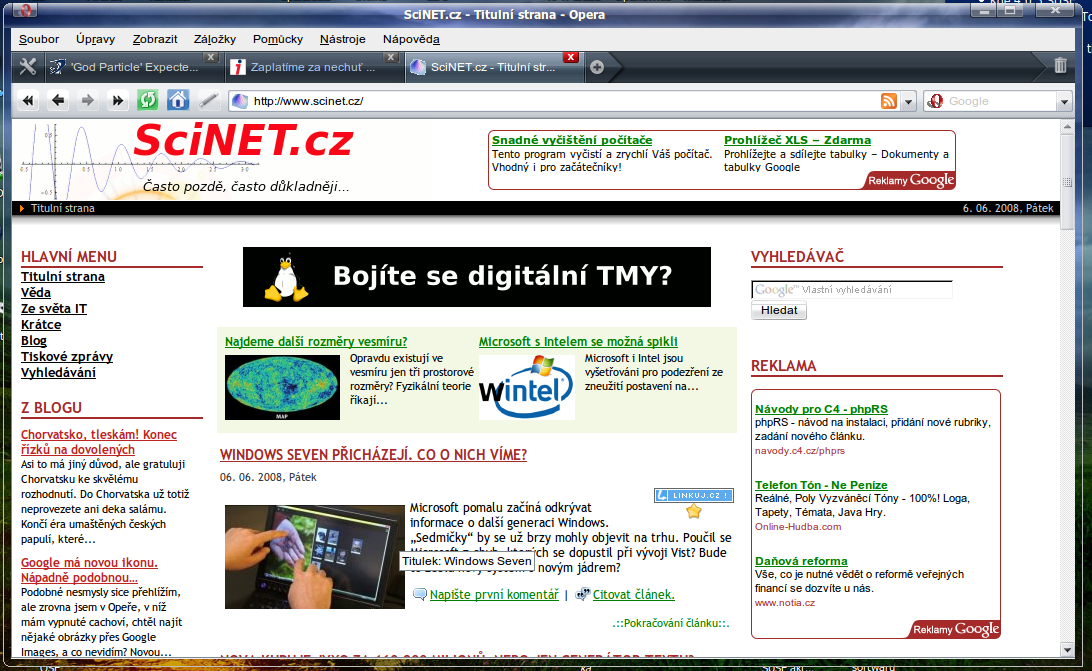Switch to the 'God Particle' tab
The image size is (1092, 671).
click(132, 68)
